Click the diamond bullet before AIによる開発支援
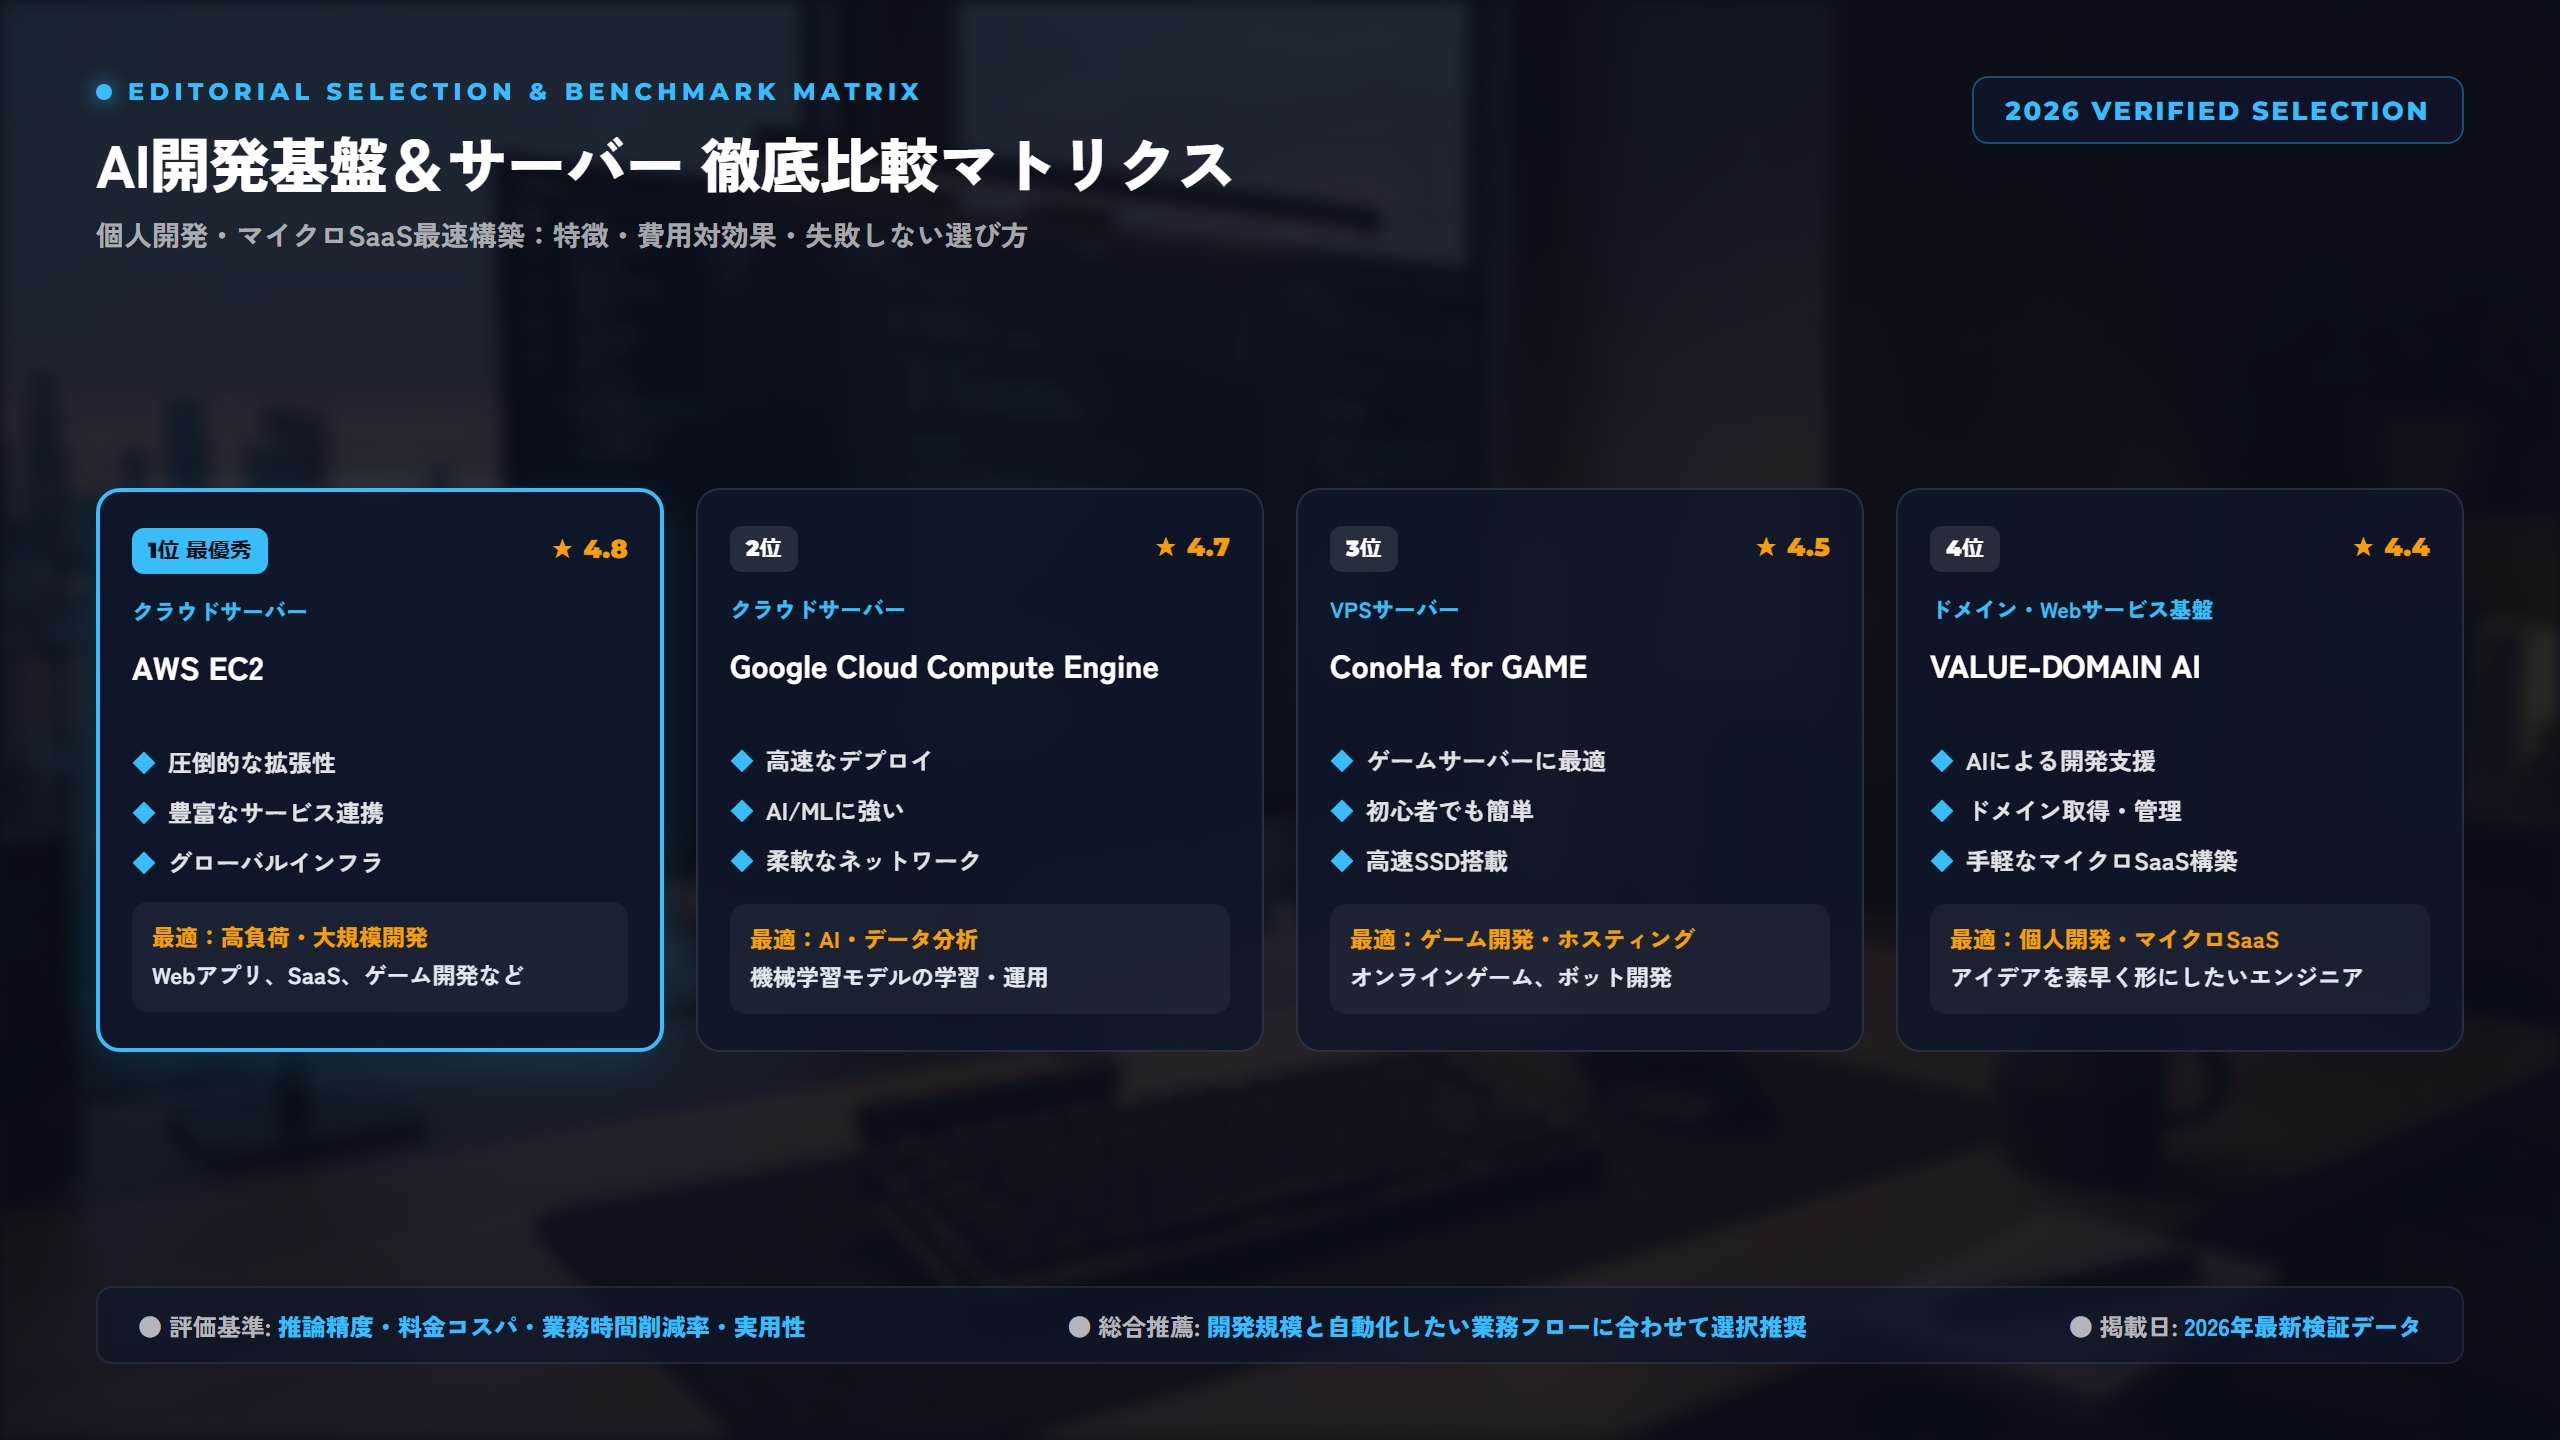The width and height of the screenshot is (2560, 1440). tap(1942, 761)
